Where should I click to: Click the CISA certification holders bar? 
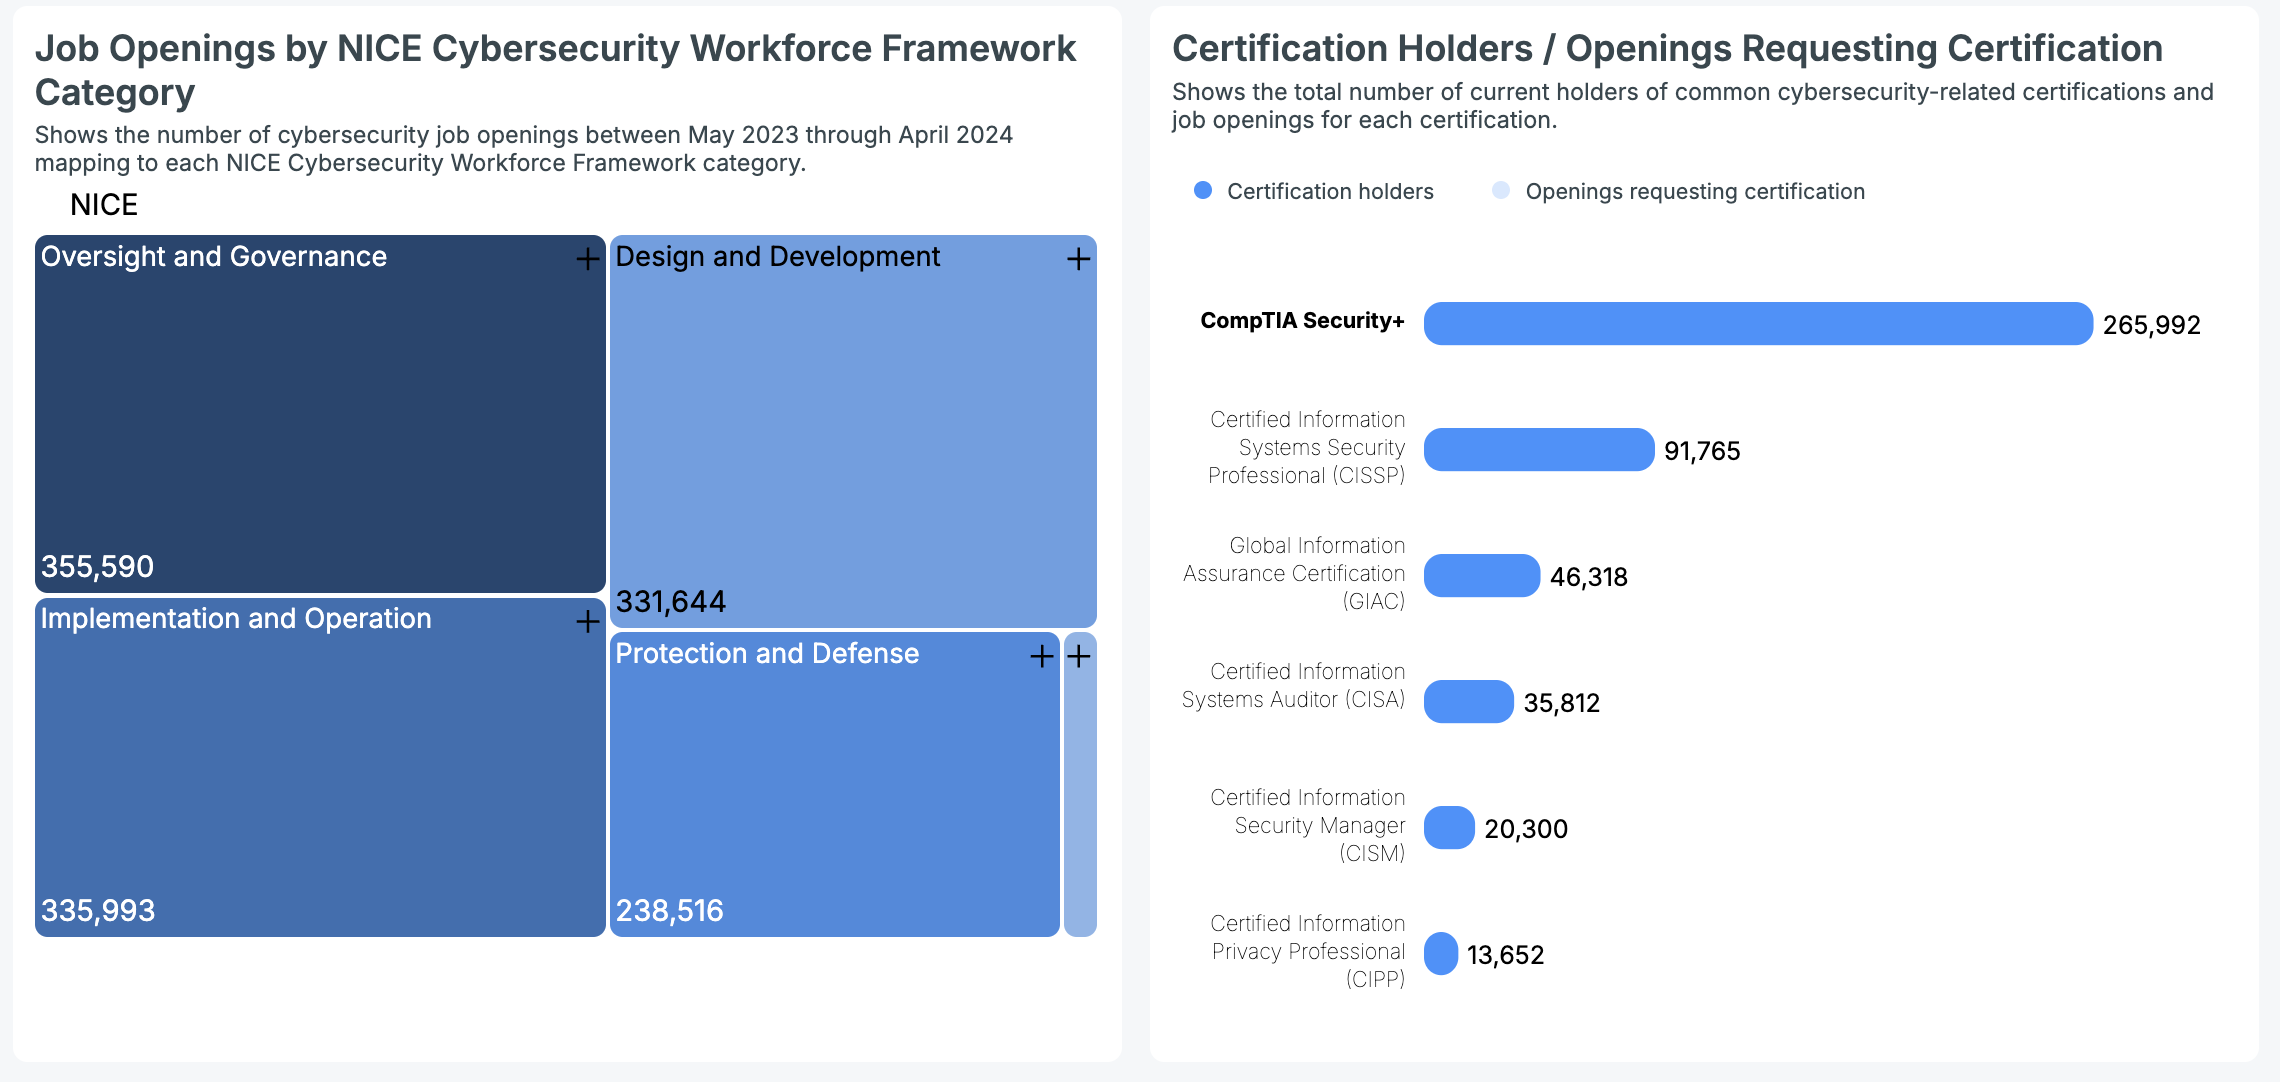tap(1469, 702)
